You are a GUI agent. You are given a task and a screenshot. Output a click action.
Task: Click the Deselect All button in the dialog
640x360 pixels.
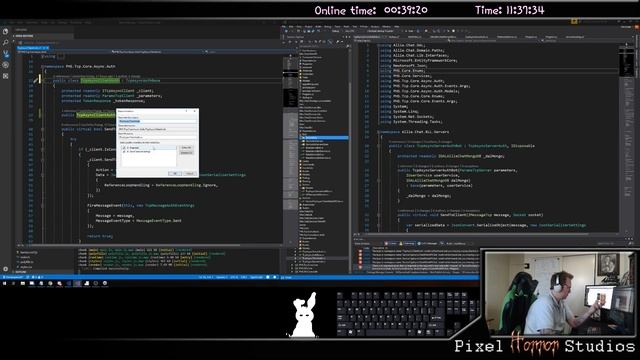tap(186, 153)
